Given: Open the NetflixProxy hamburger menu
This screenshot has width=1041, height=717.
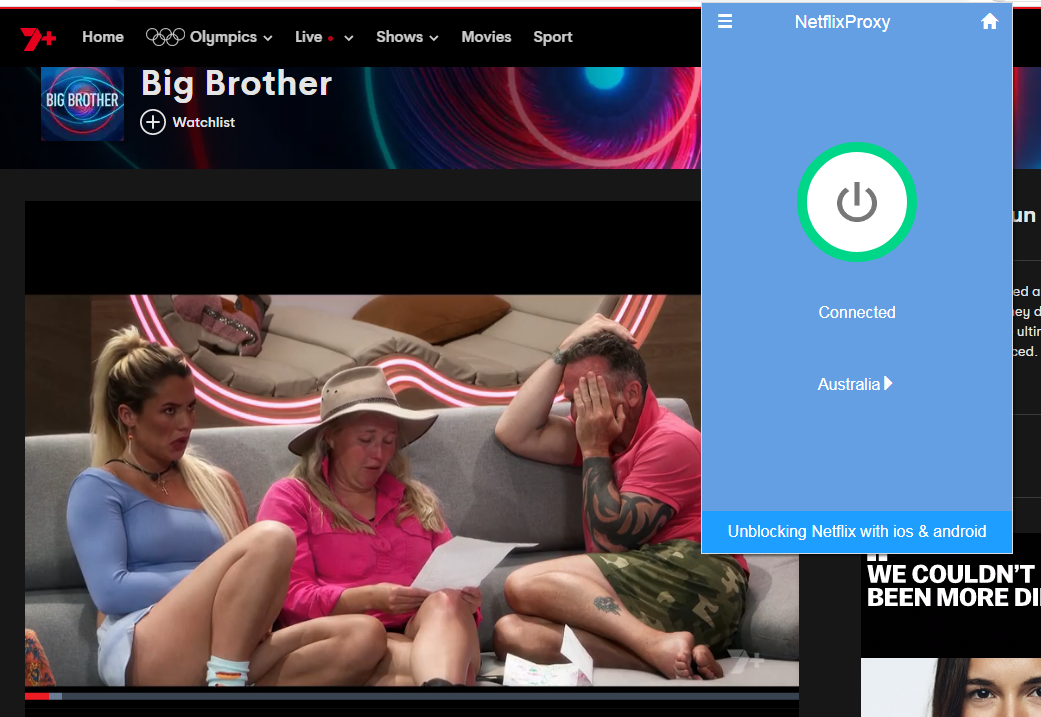Looking at the screenshot, I should coord(725,22).
